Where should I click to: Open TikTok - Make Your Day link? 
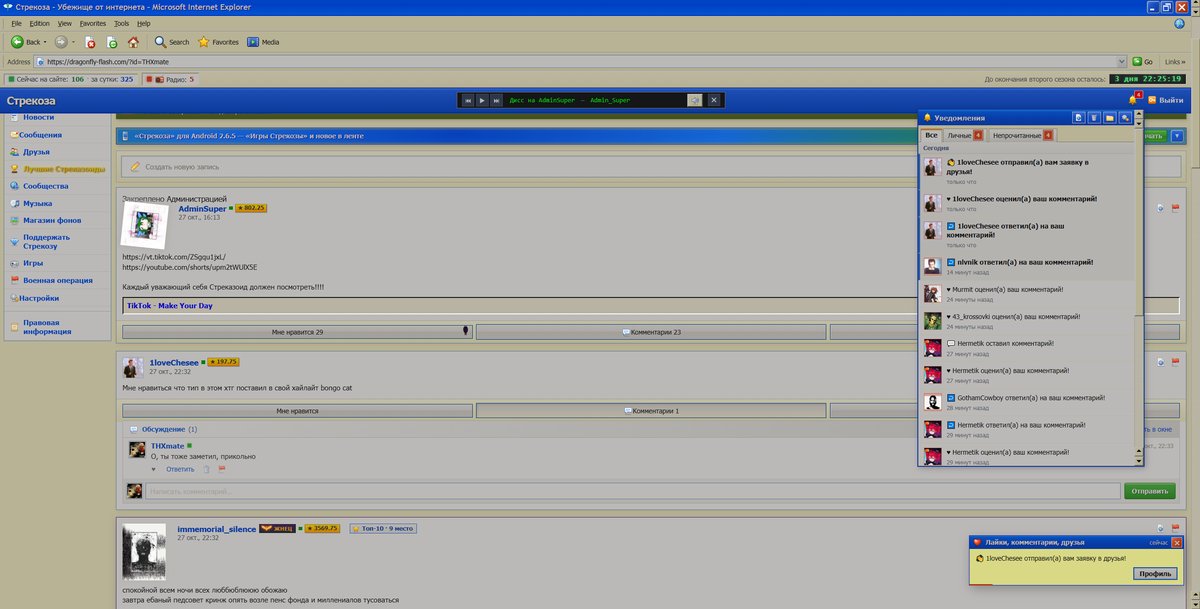[170, 305]
